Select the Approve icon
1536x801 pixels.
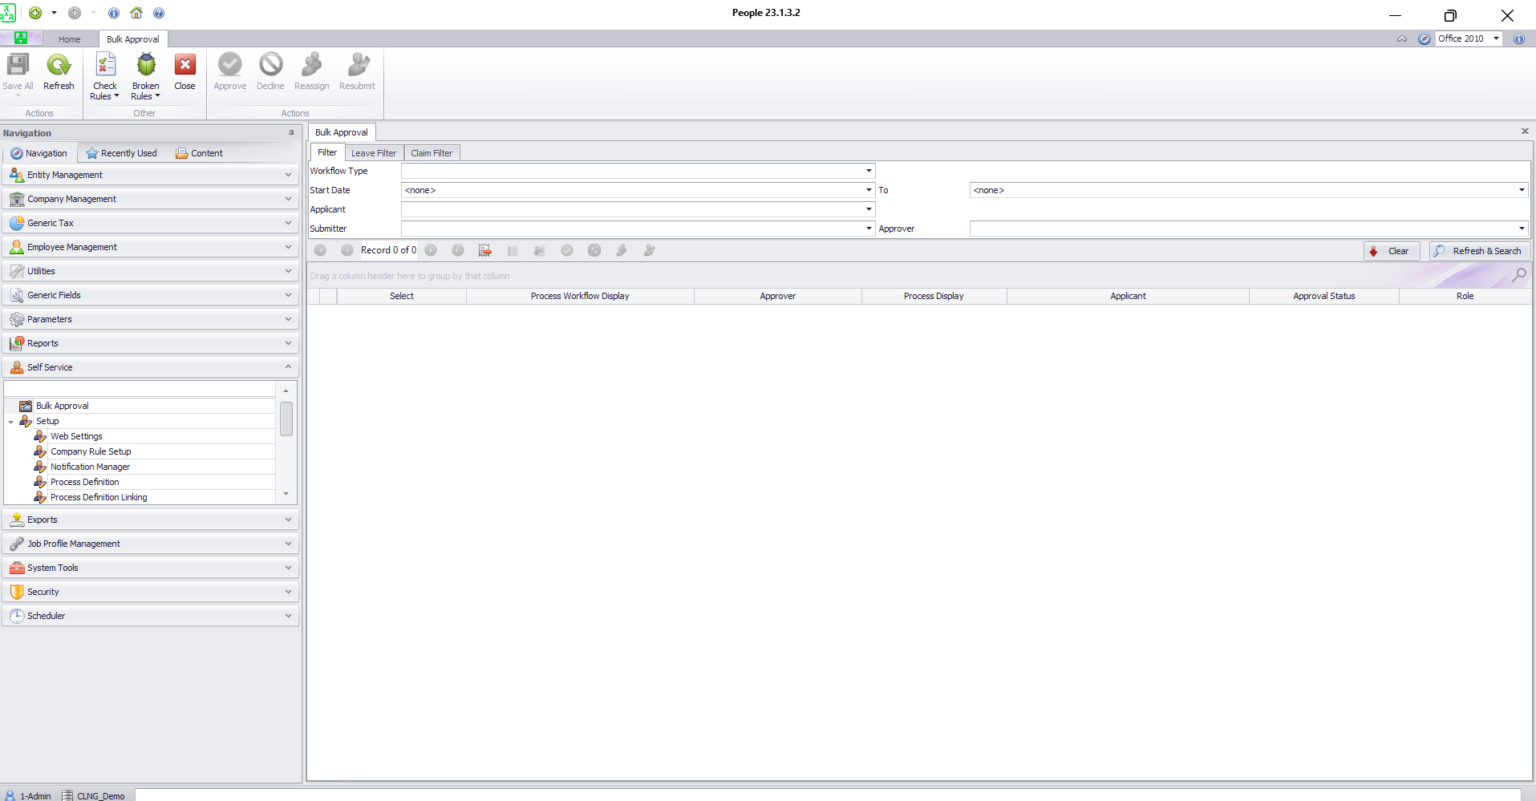coord(229,70)
